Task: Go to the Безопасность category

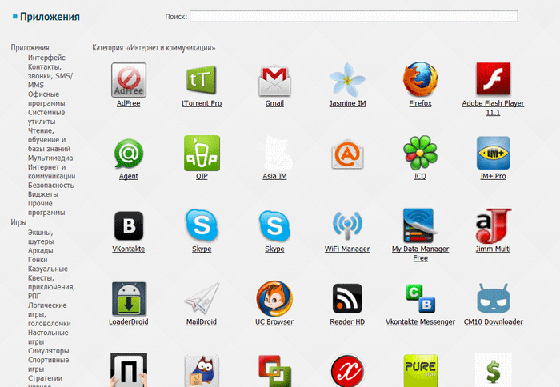Action: click(x=51, y=185)
